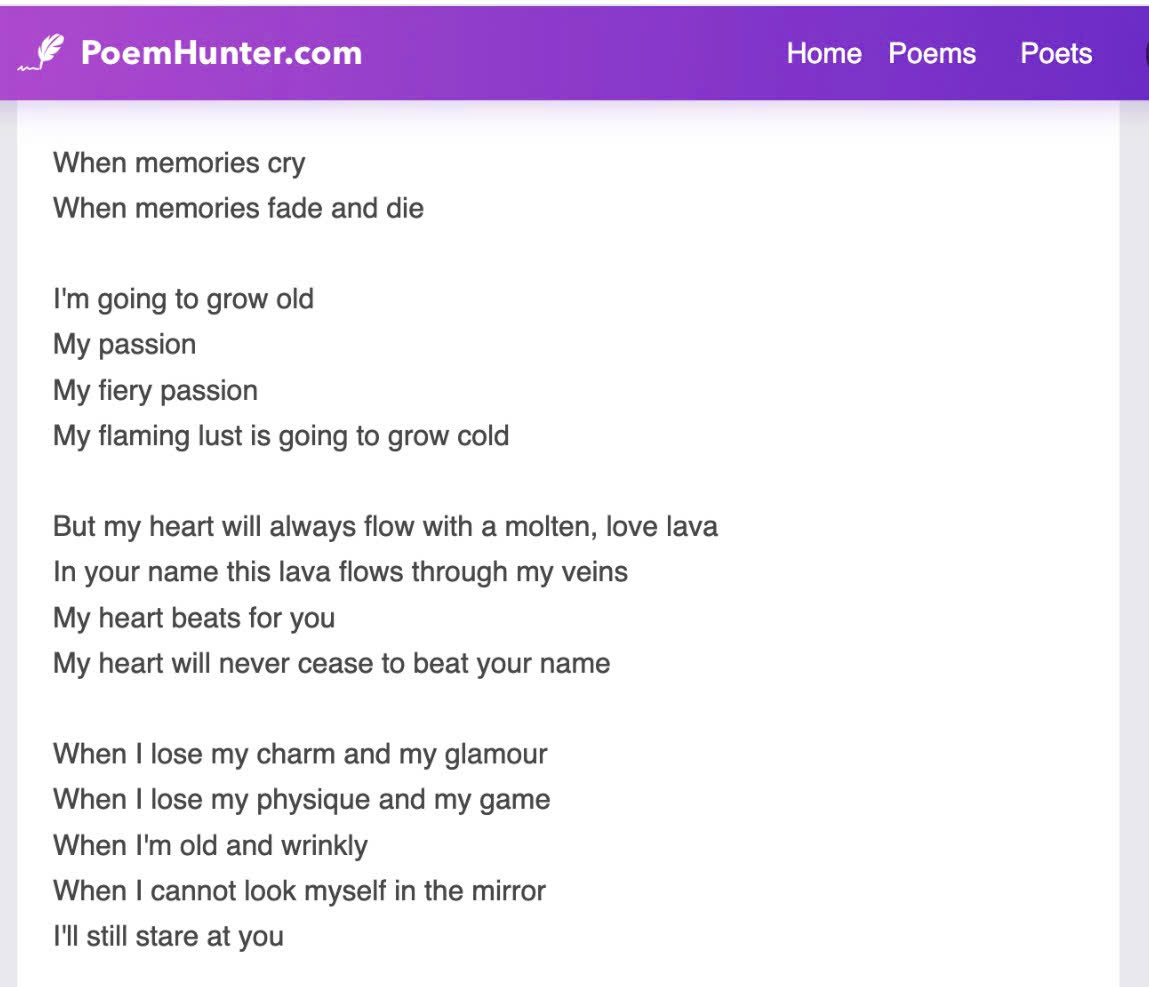Image resolution: width=1149 pixels, height=987 pixels.
Task: Click the line 'In your name this lava flows'
Action: 340,572
